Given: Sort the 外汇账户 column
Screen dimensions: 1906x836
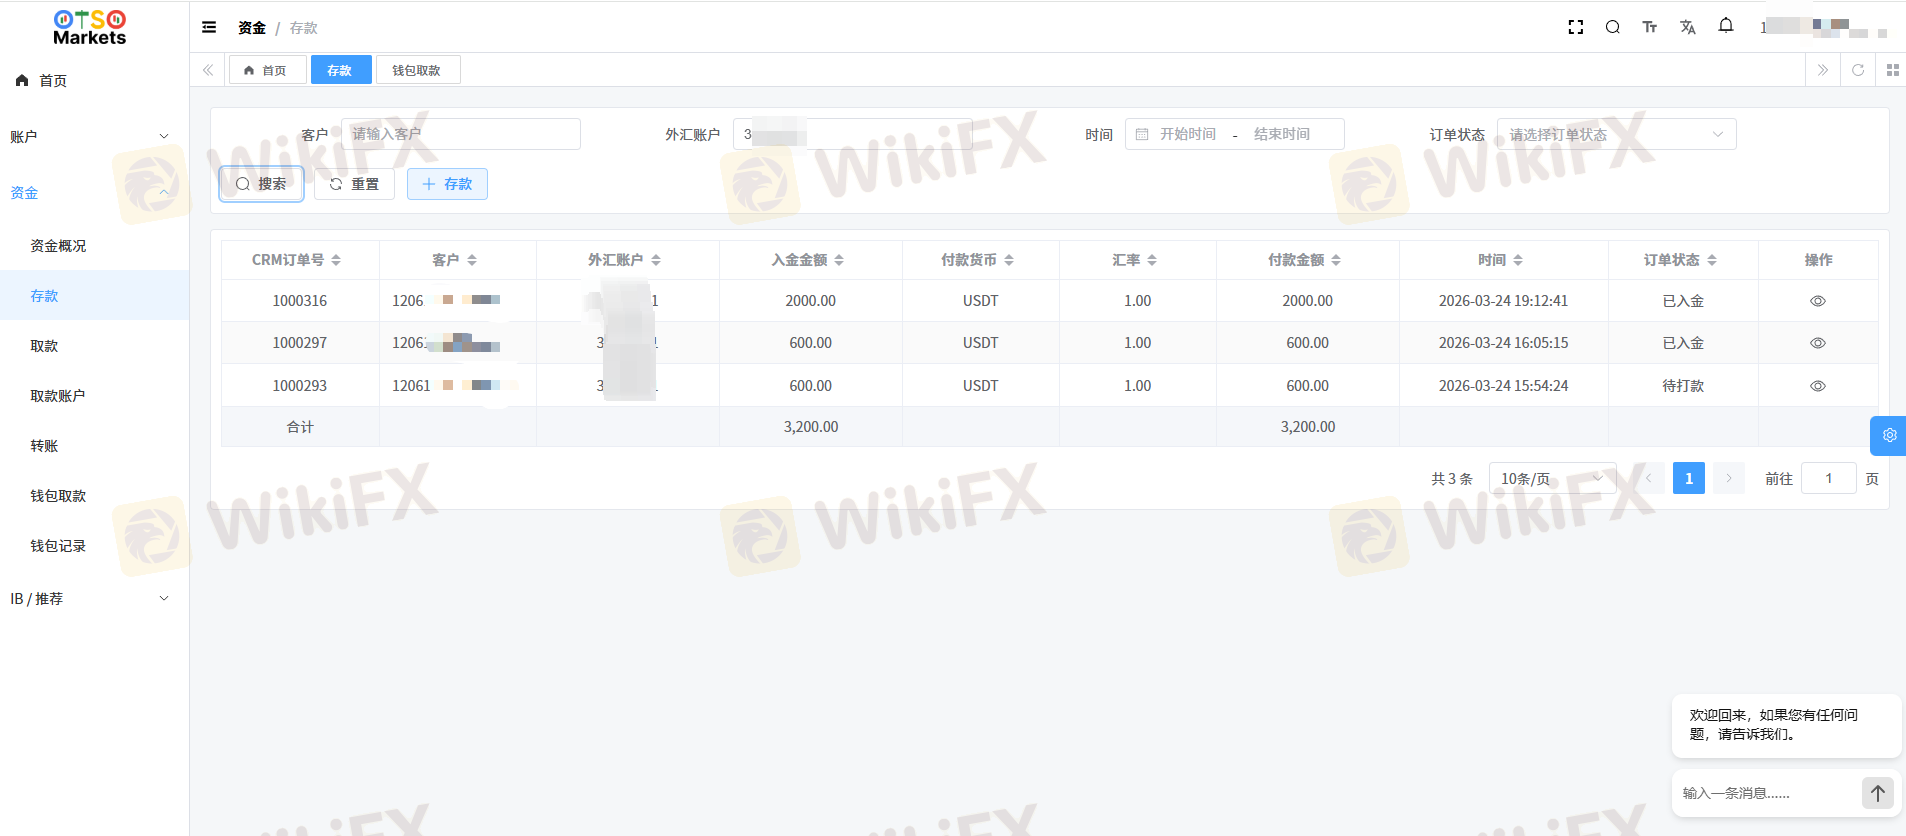Looking at the screenshot, I should 656,260.
